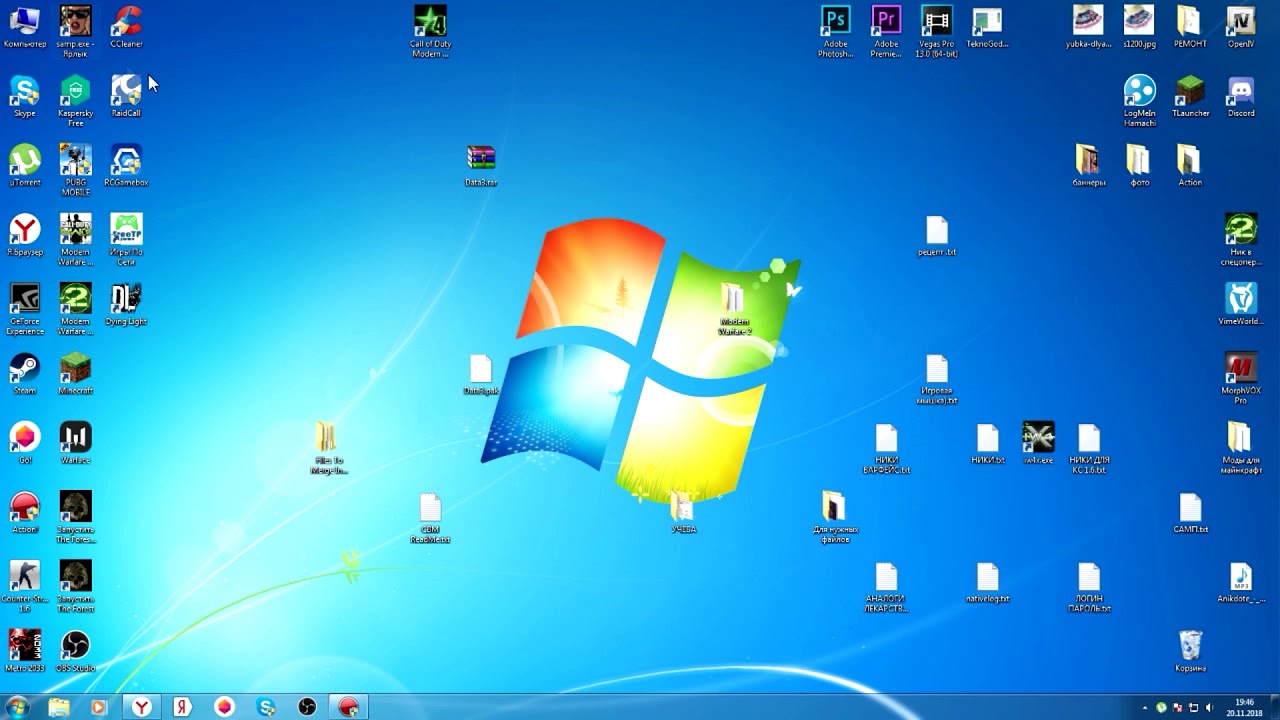Select the Minecraft desktop icon
1280x720 pixels.
tap(75, 374)
